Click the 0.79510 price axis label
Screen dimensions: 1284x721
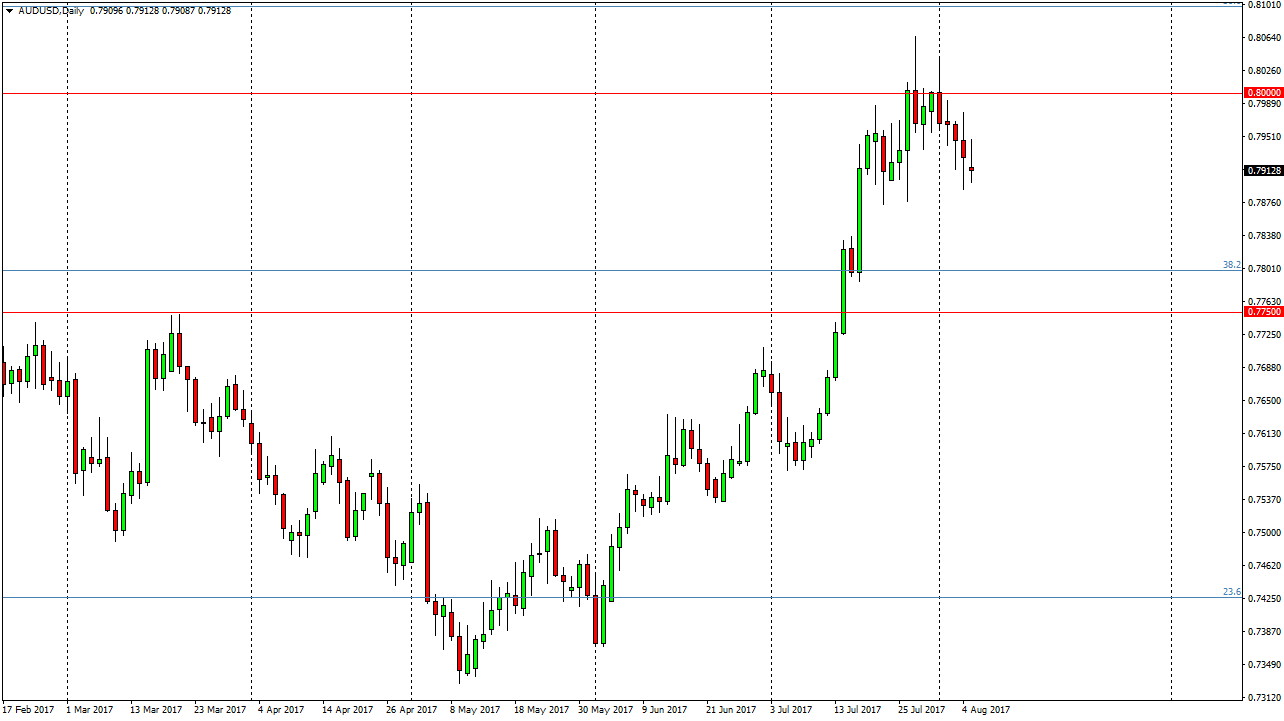coord(1264,137)
